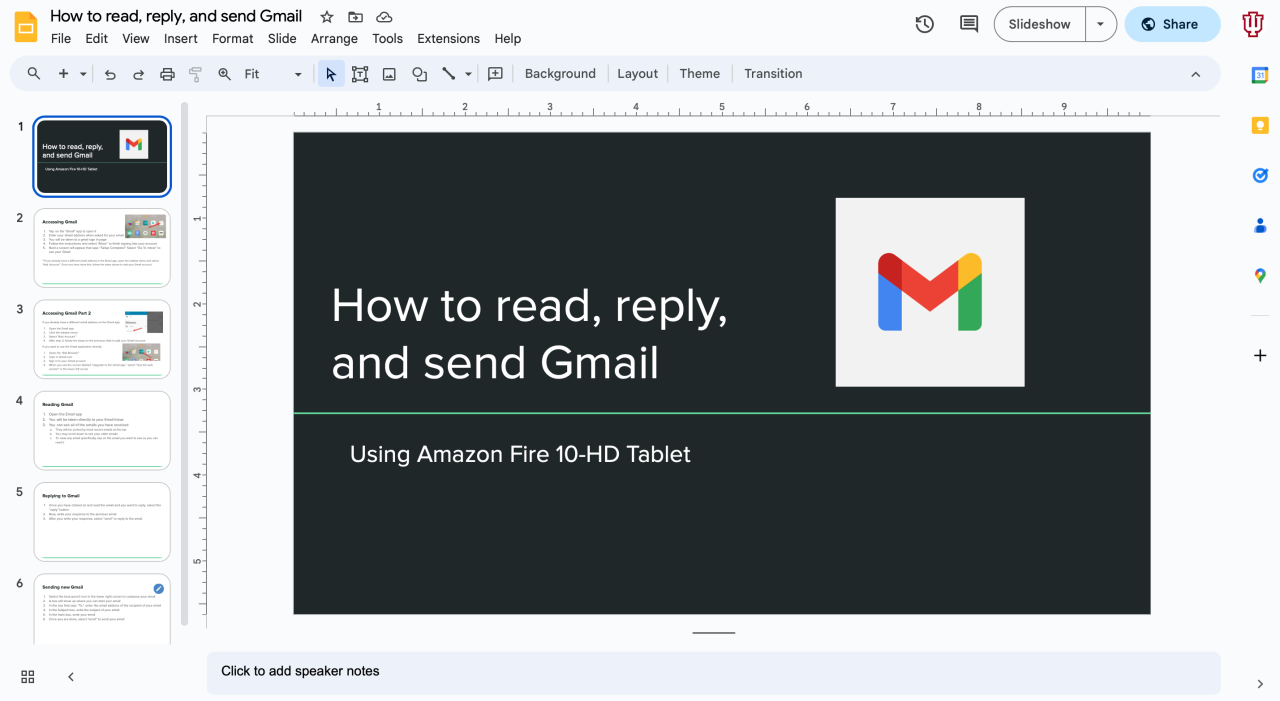Open the View menu
This screenshot has width=1280, height=701.
[x=136, y=38]
